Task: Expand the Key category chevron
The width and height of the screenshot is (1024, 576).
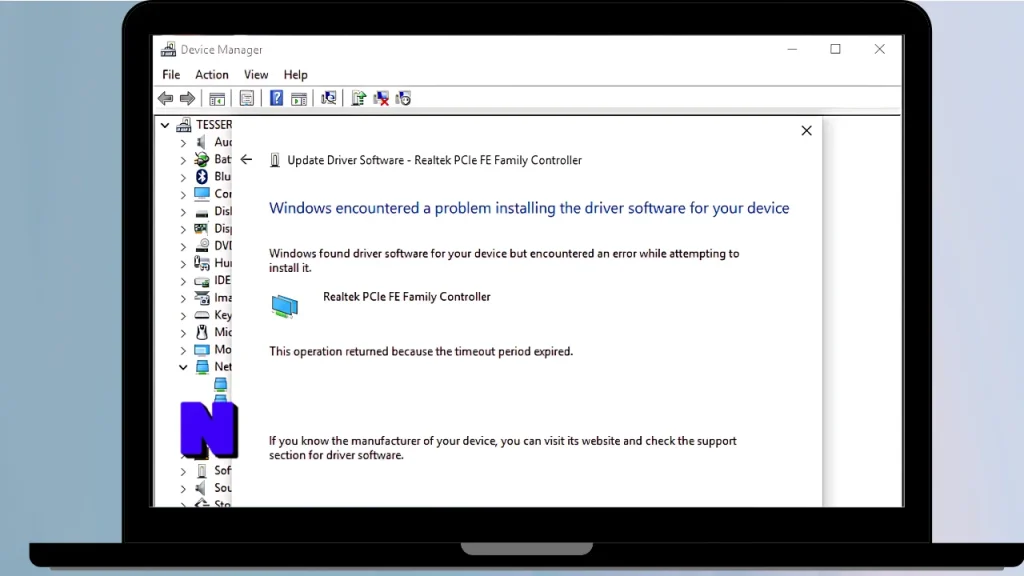Action: point(183,315)
